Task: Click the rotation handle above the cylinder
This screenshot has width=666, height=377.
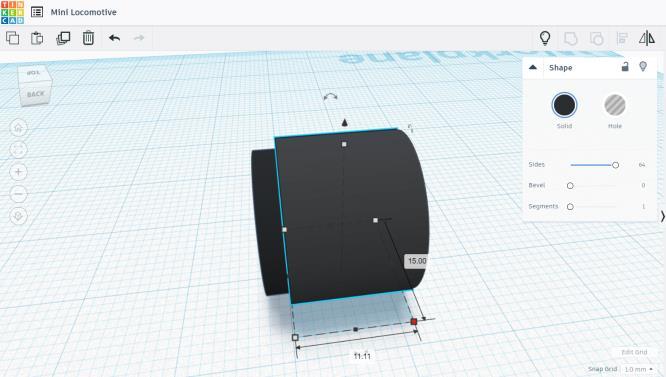Action: (330, 97)
